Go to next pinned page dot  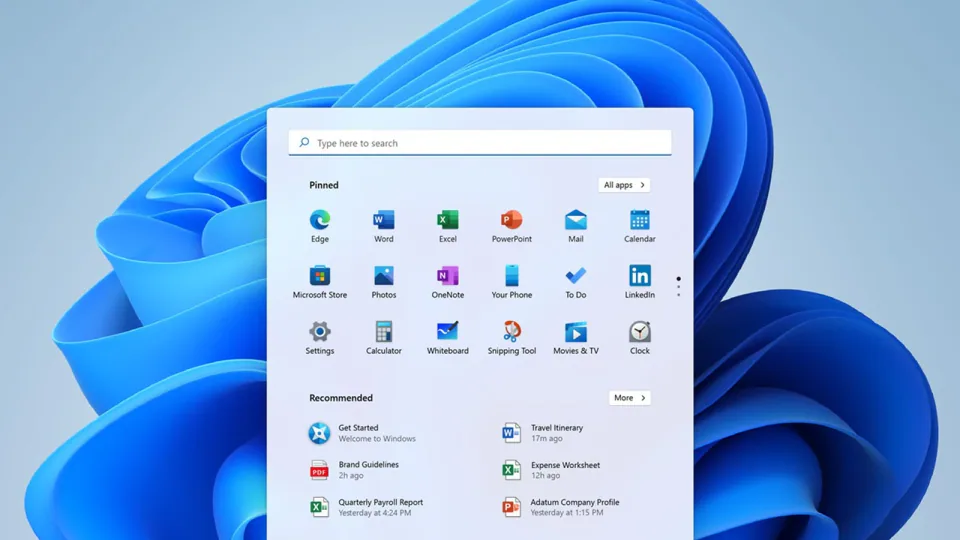coord(678,287)
